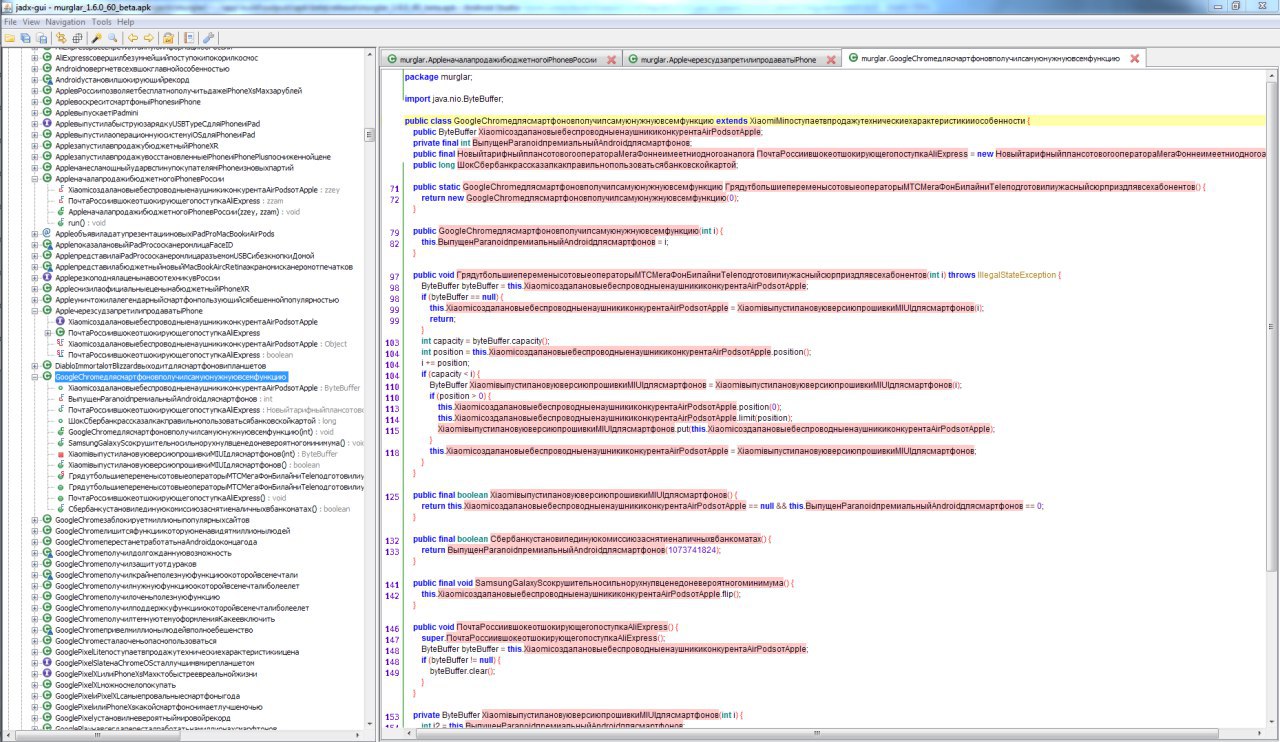Click the Save all toolbar icon
Viewport: 1280px width, 742px height.
click(x=25, y=38)
